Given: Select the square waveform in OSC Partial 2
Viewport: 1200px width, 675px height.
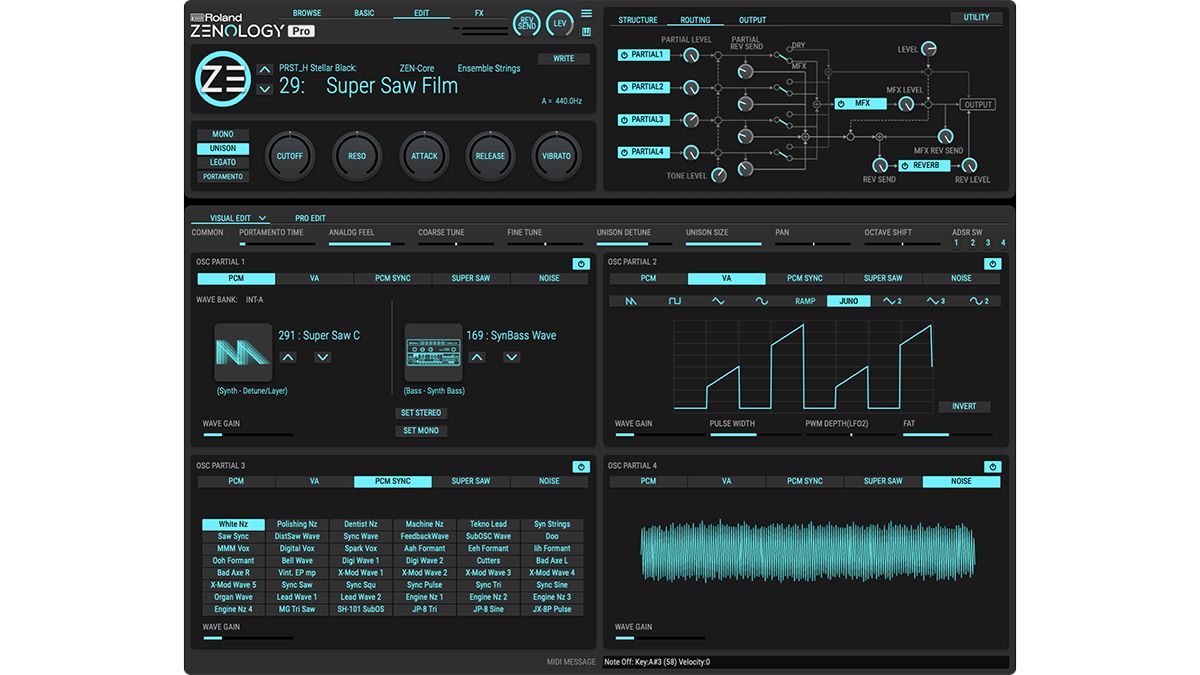Looking at the screenshot, I should click(673, 300).
